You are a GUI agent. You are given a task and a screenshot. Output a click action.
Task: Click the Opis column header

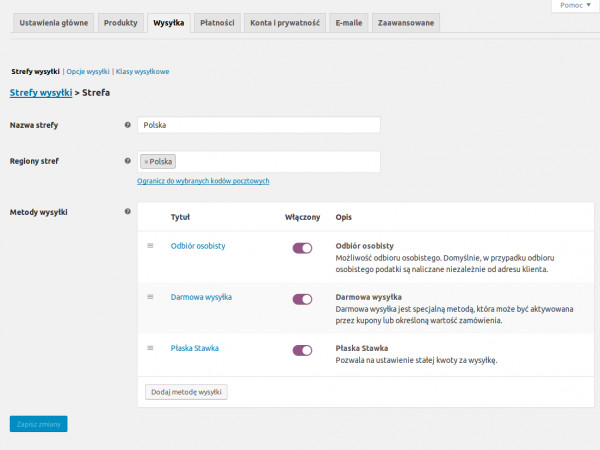click(344, 217)
